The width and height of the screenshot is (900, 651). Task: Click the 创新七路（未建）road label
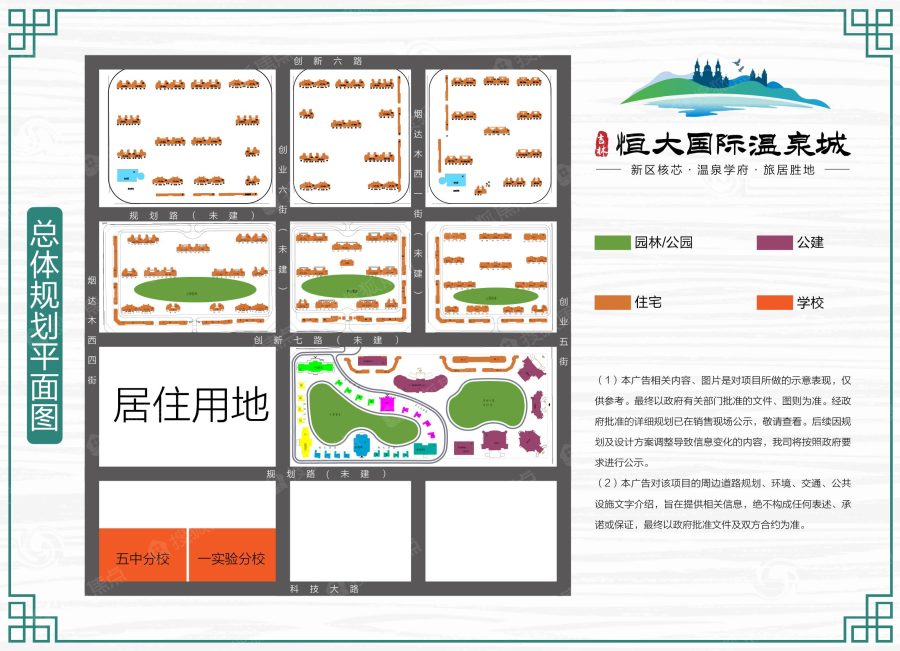tap(327, 340)
